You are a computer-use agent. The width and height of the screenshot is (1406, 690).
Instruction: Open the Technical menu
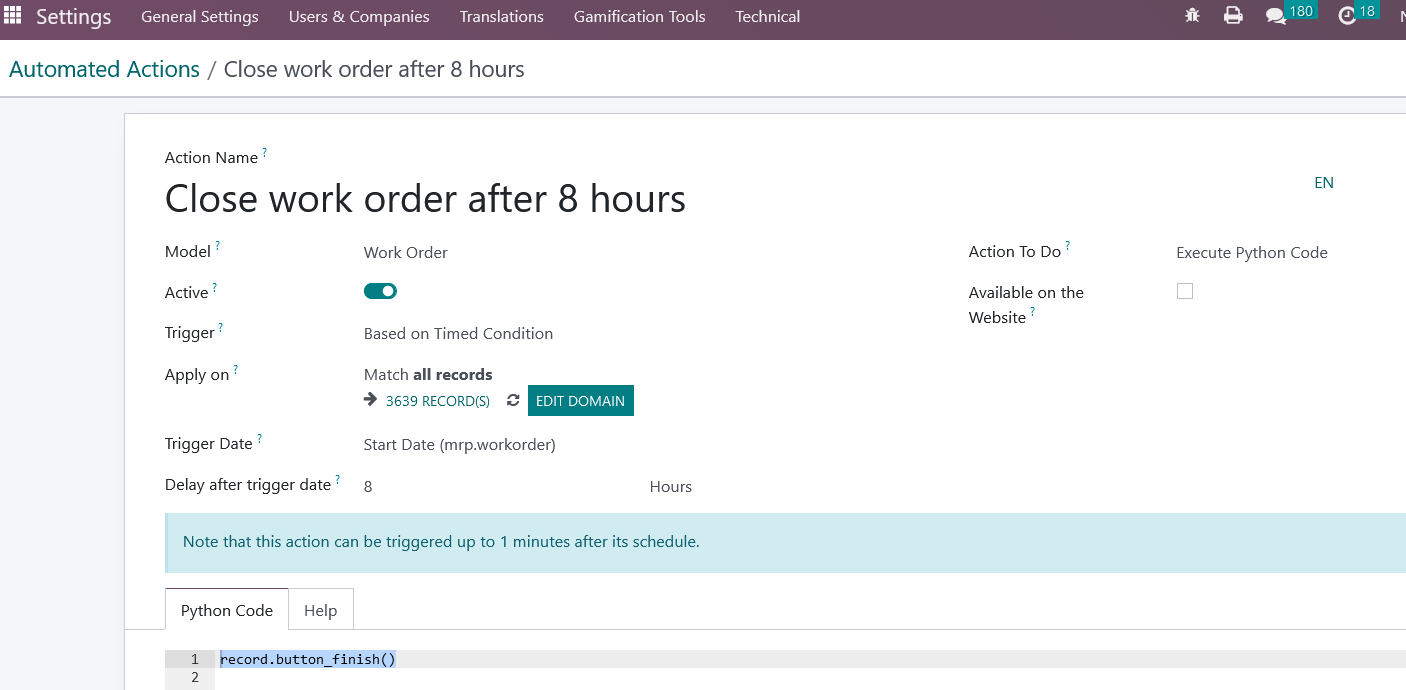[767, 17]
